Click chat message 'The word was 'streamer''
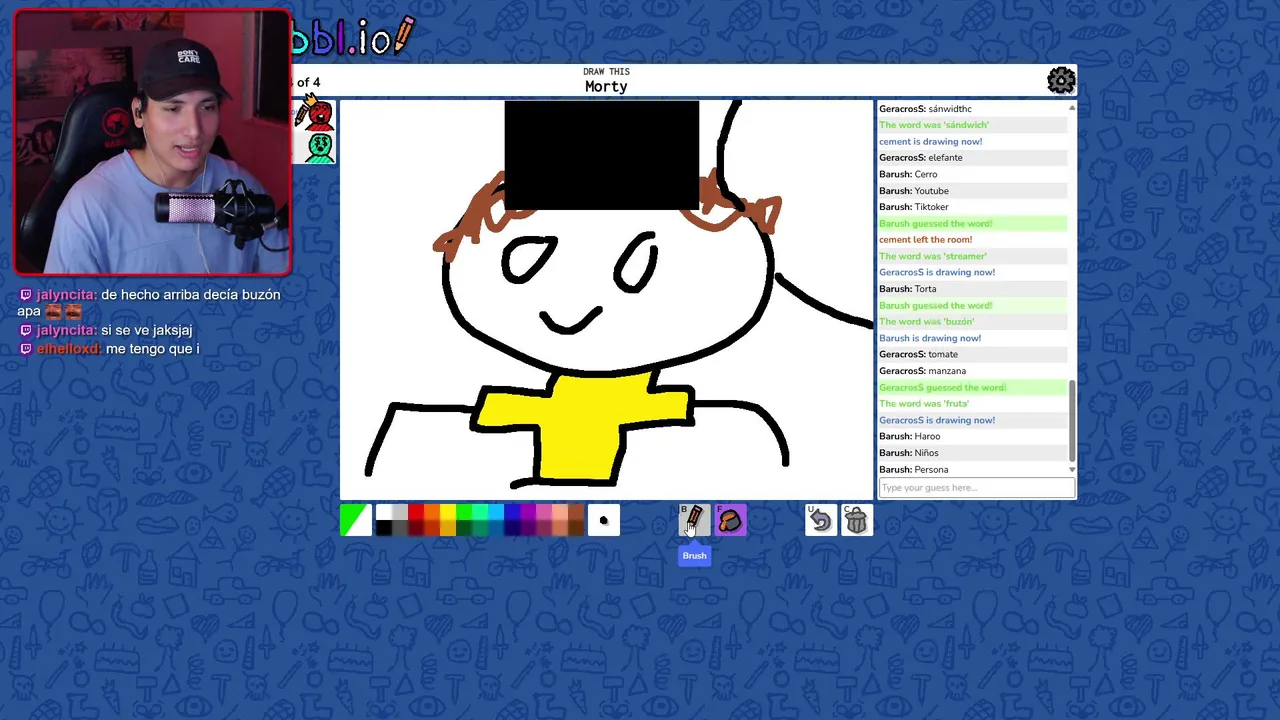Screen dimensions: 1280x720 point(933,256)
